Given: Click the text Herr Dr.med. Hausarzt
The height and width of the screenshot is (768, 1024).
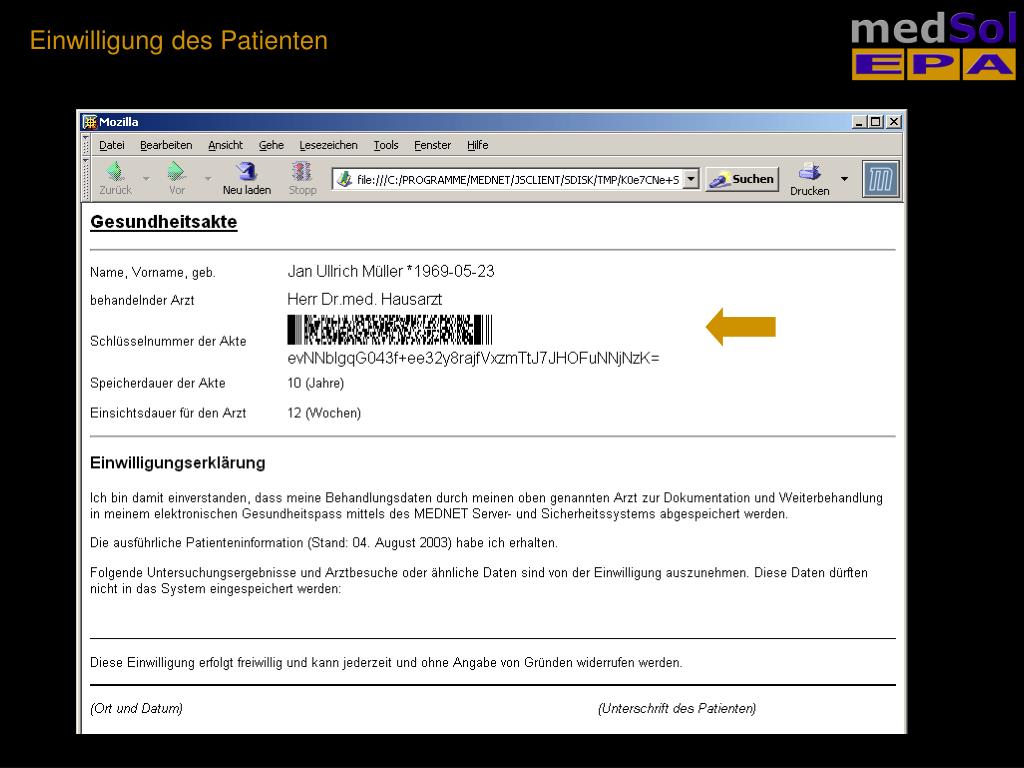Looking at the screenshot, I should point(364,299).
